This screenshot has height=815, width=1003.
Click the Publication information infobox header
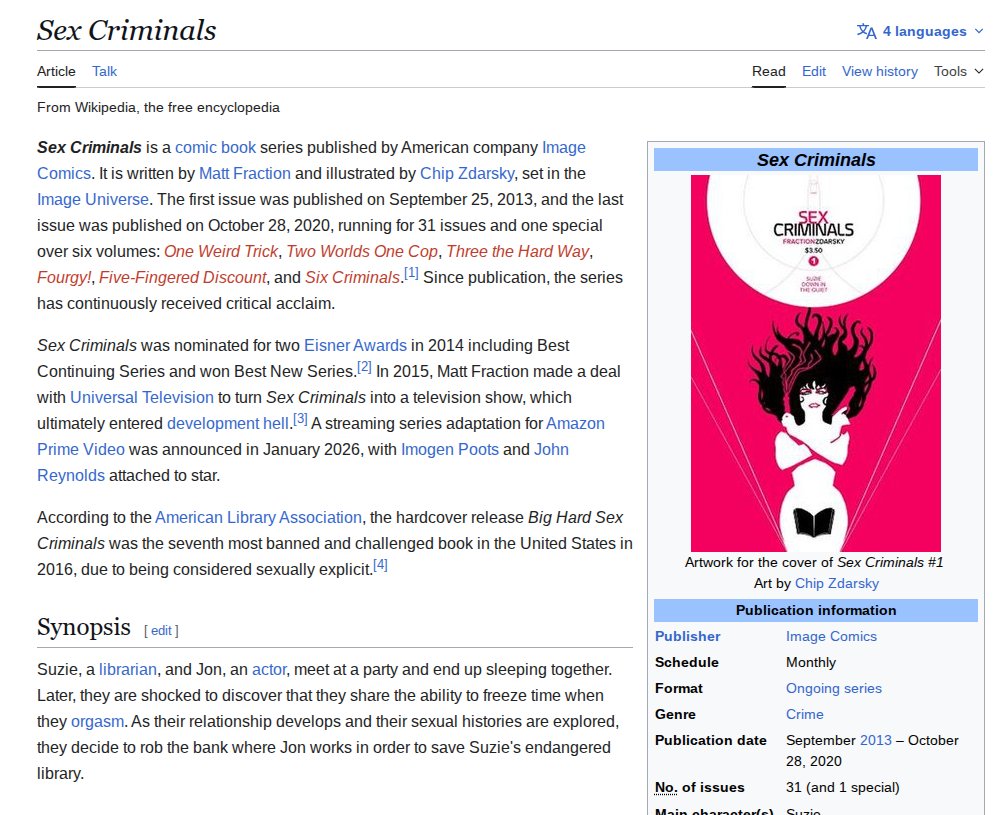tap(816, 610)
